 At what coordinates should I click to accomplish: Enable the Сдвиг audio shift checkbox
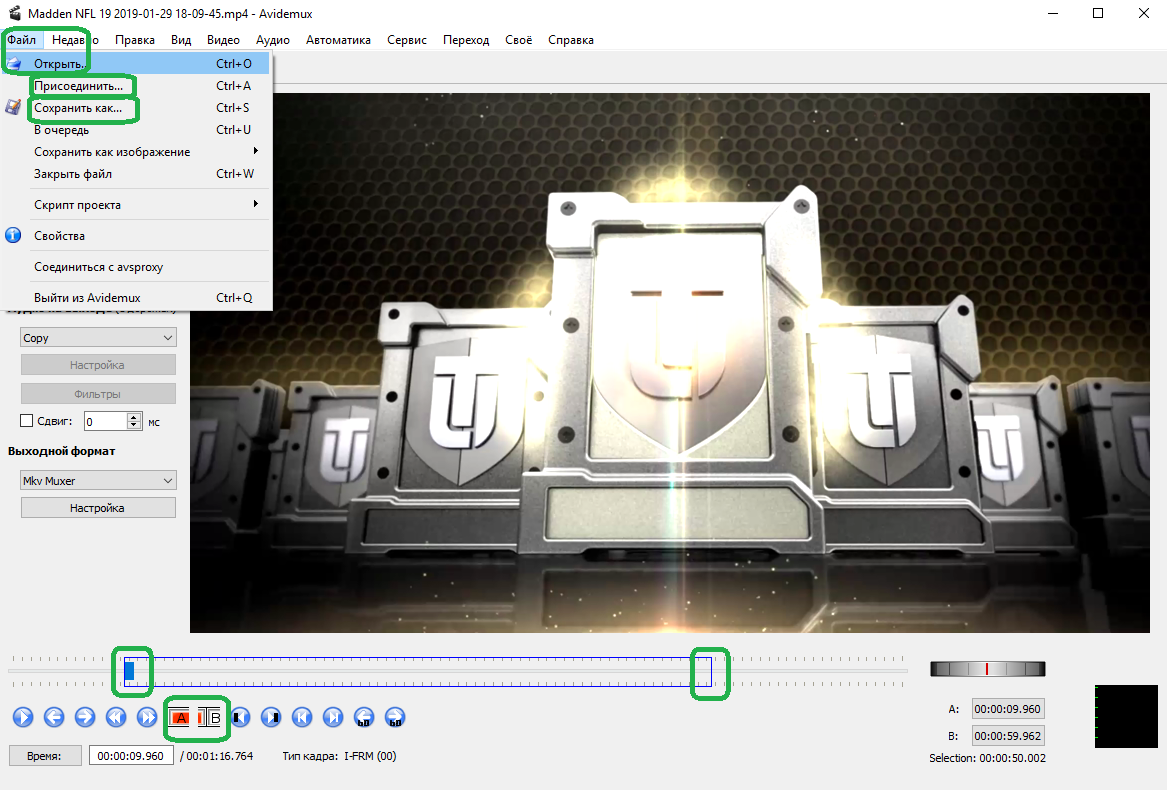(28, 421)
